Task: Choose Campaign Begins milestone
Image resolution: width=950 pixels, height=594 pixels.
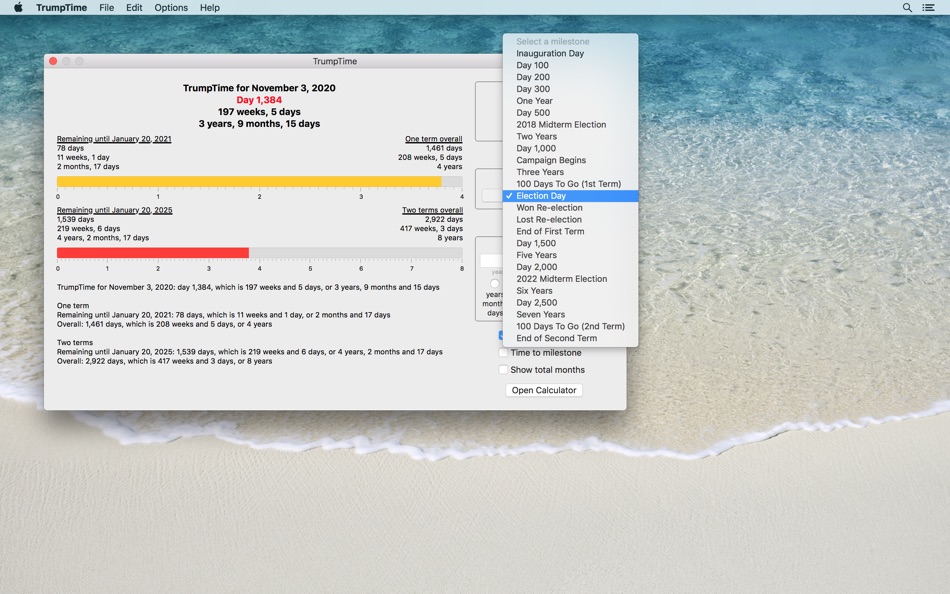Action: click(x=570, y=160)
